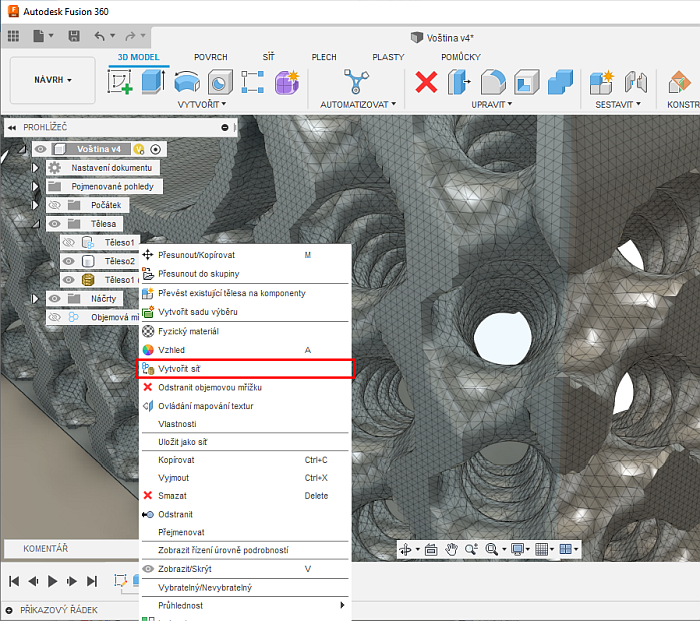Select the rectangular pattern tool
700x621 pixels.
pos(253,82)
